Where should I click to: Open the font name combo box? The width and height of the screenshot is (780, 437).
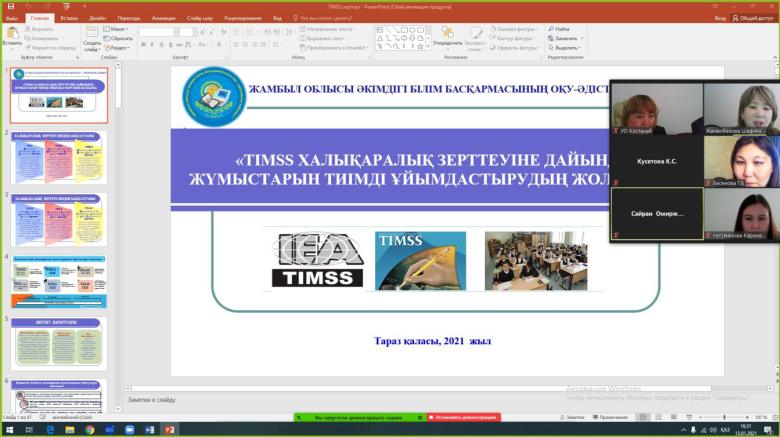[159, 32]
